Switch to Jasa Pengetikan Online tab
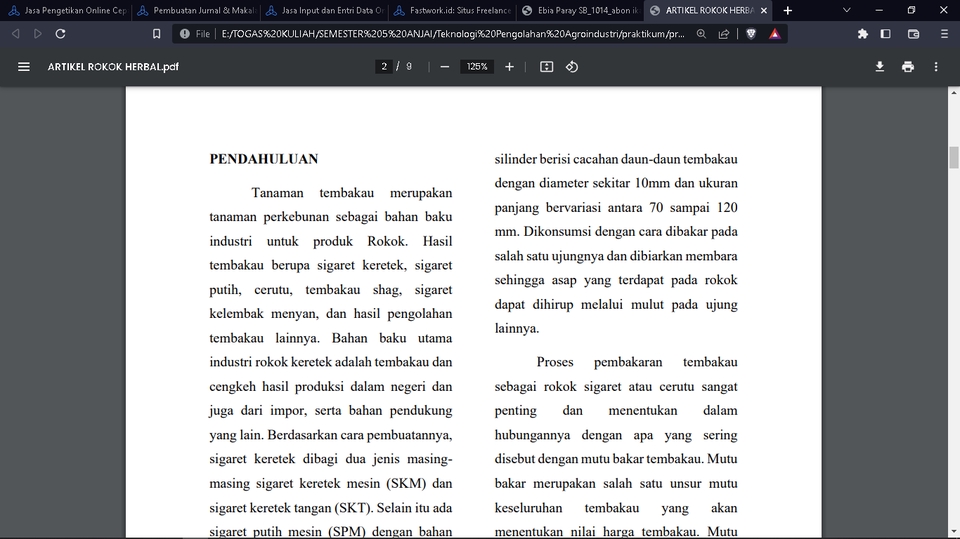Viewport: 960px width, 539px height. pos(67,10)
